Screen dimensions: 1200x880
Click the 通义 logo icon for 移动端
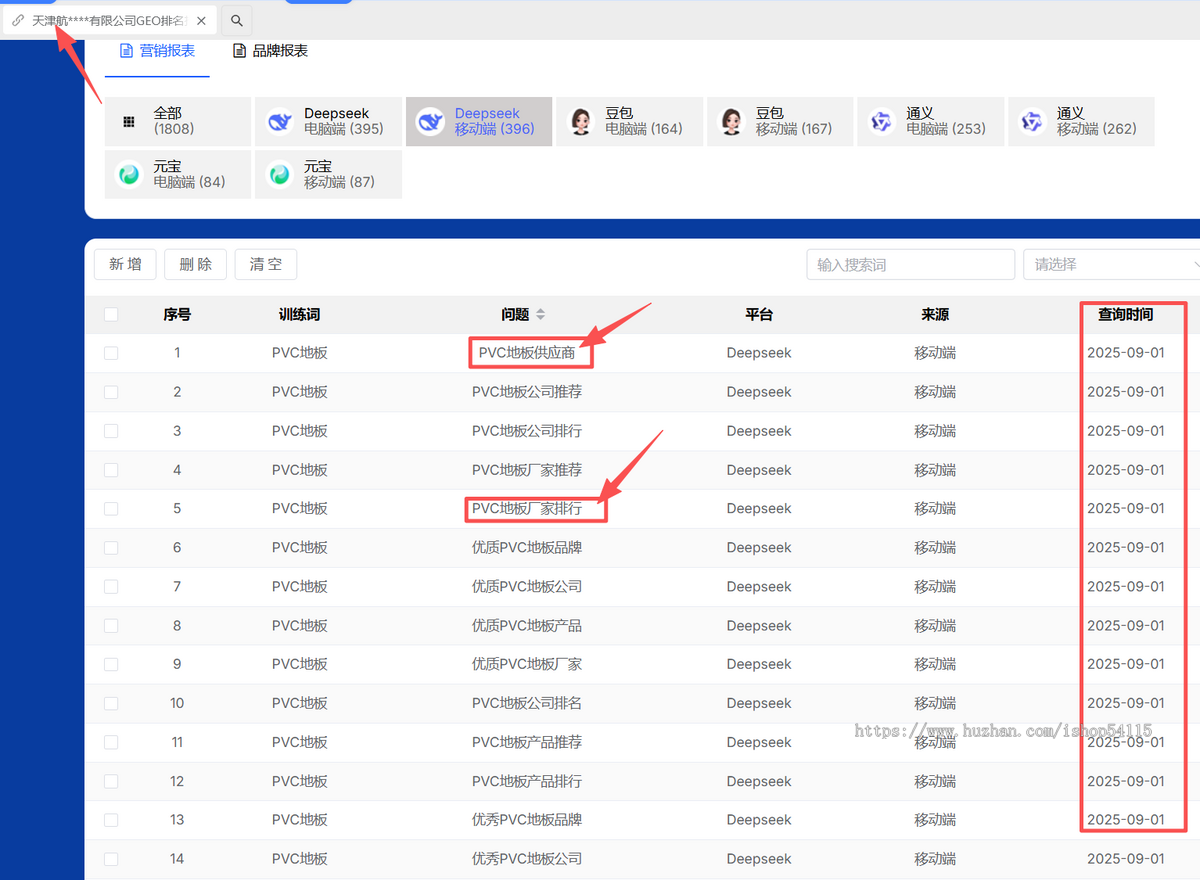[1032, 122]
